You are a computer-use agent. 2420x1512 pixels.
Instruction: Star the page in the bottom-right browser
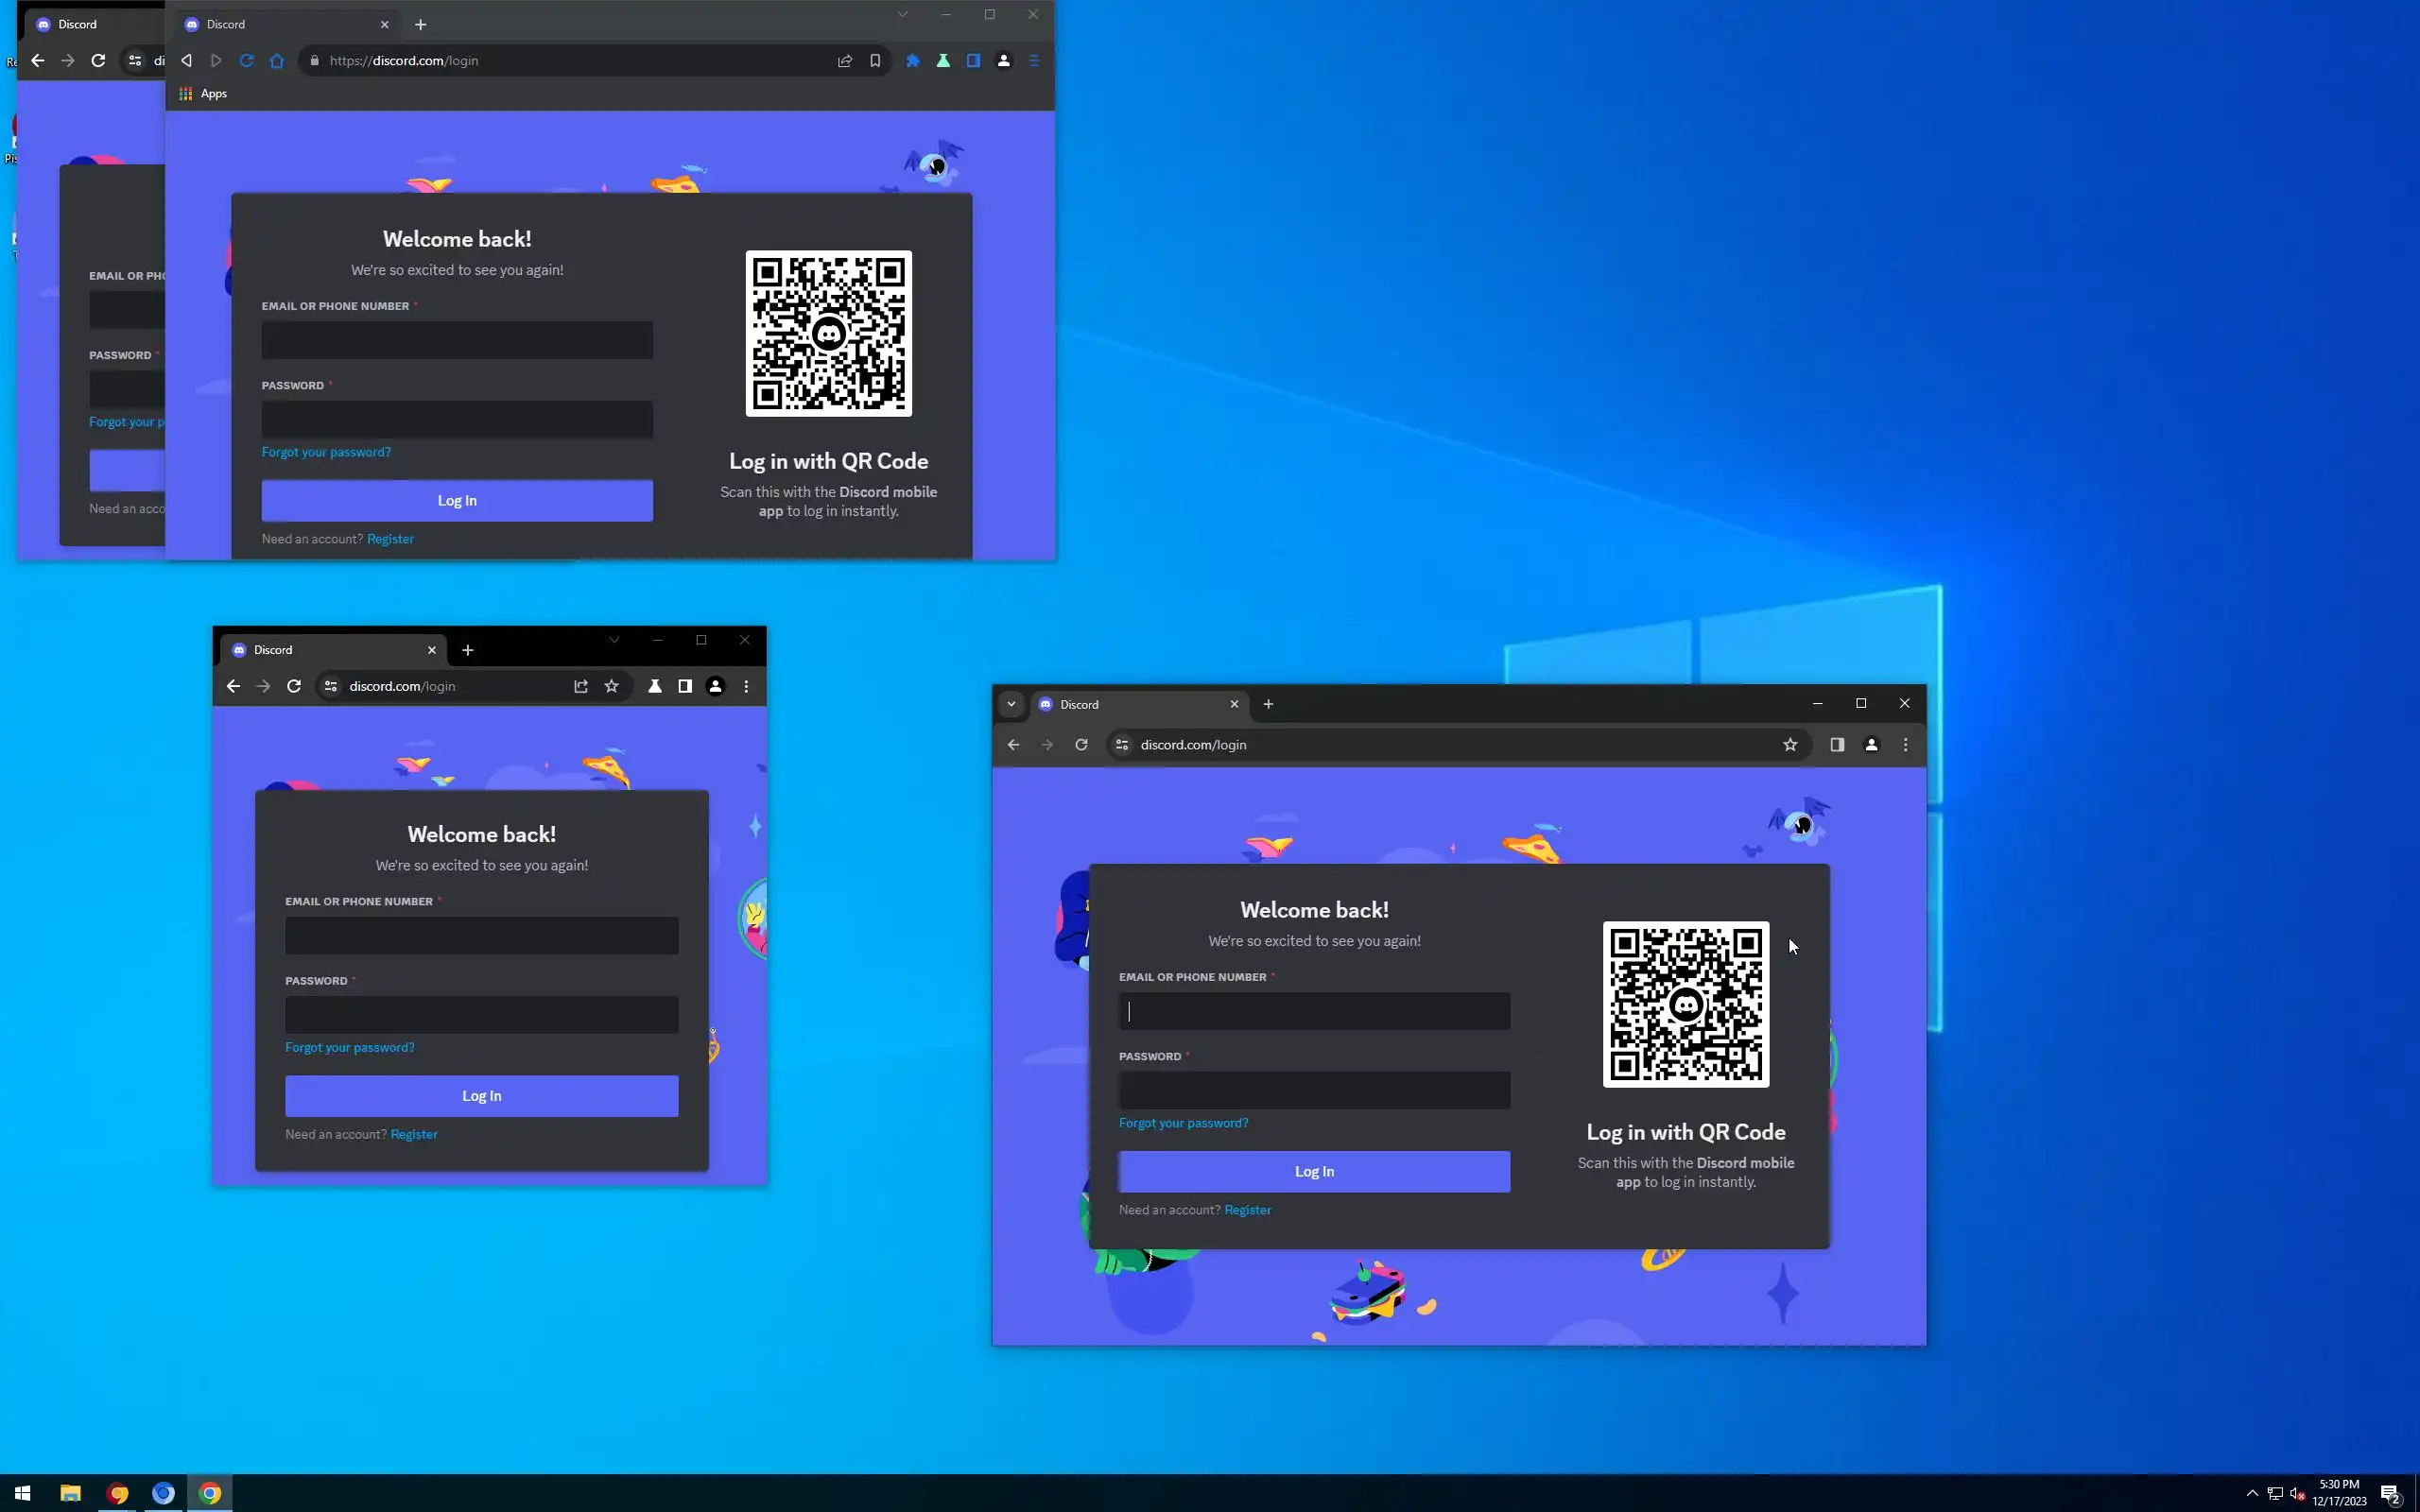(1790, 745)
